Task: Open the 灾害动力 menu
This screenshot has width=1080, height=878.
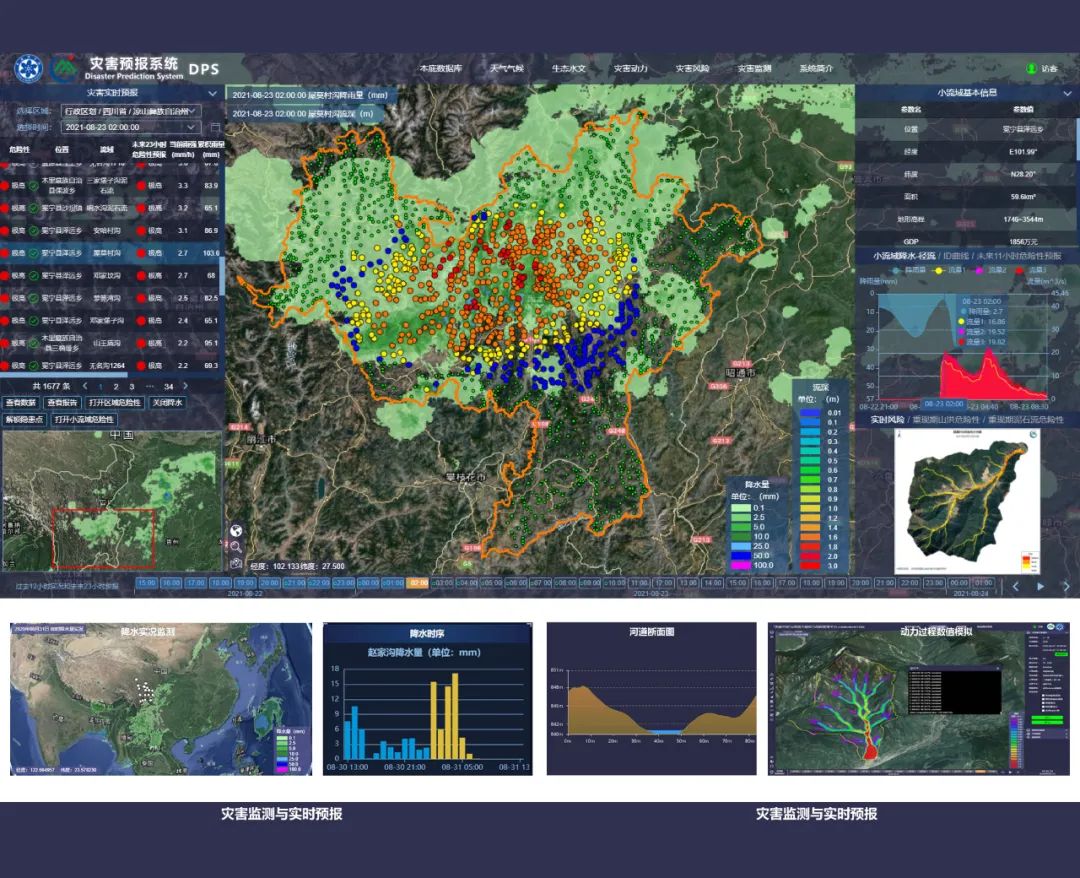Action: tap(630, 68)
